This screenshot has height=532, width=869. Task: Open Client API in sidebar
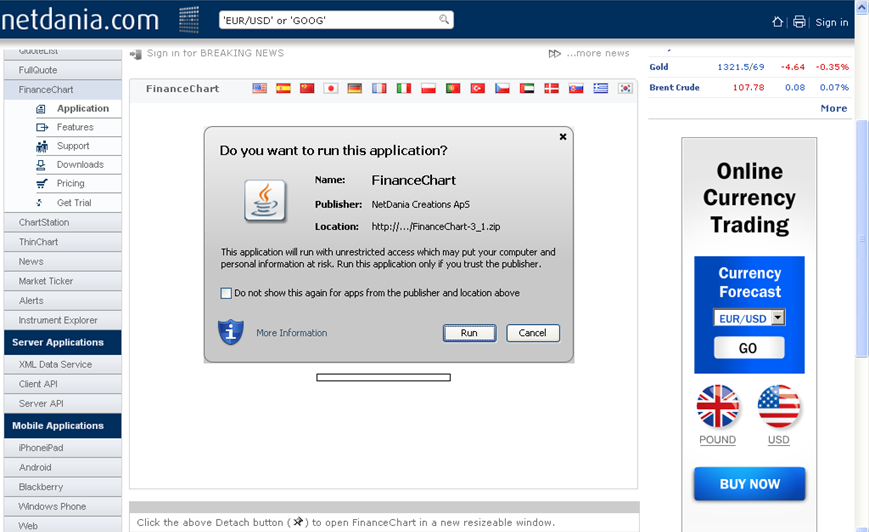tap(63, 384)
